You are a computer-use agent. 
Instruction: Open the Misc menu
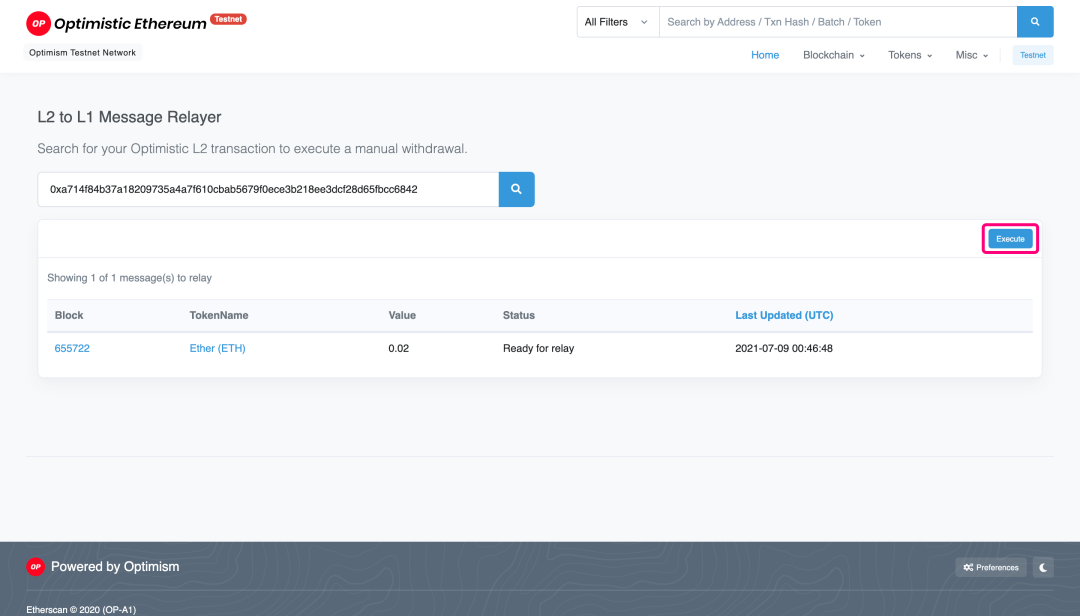click(971, 55)
